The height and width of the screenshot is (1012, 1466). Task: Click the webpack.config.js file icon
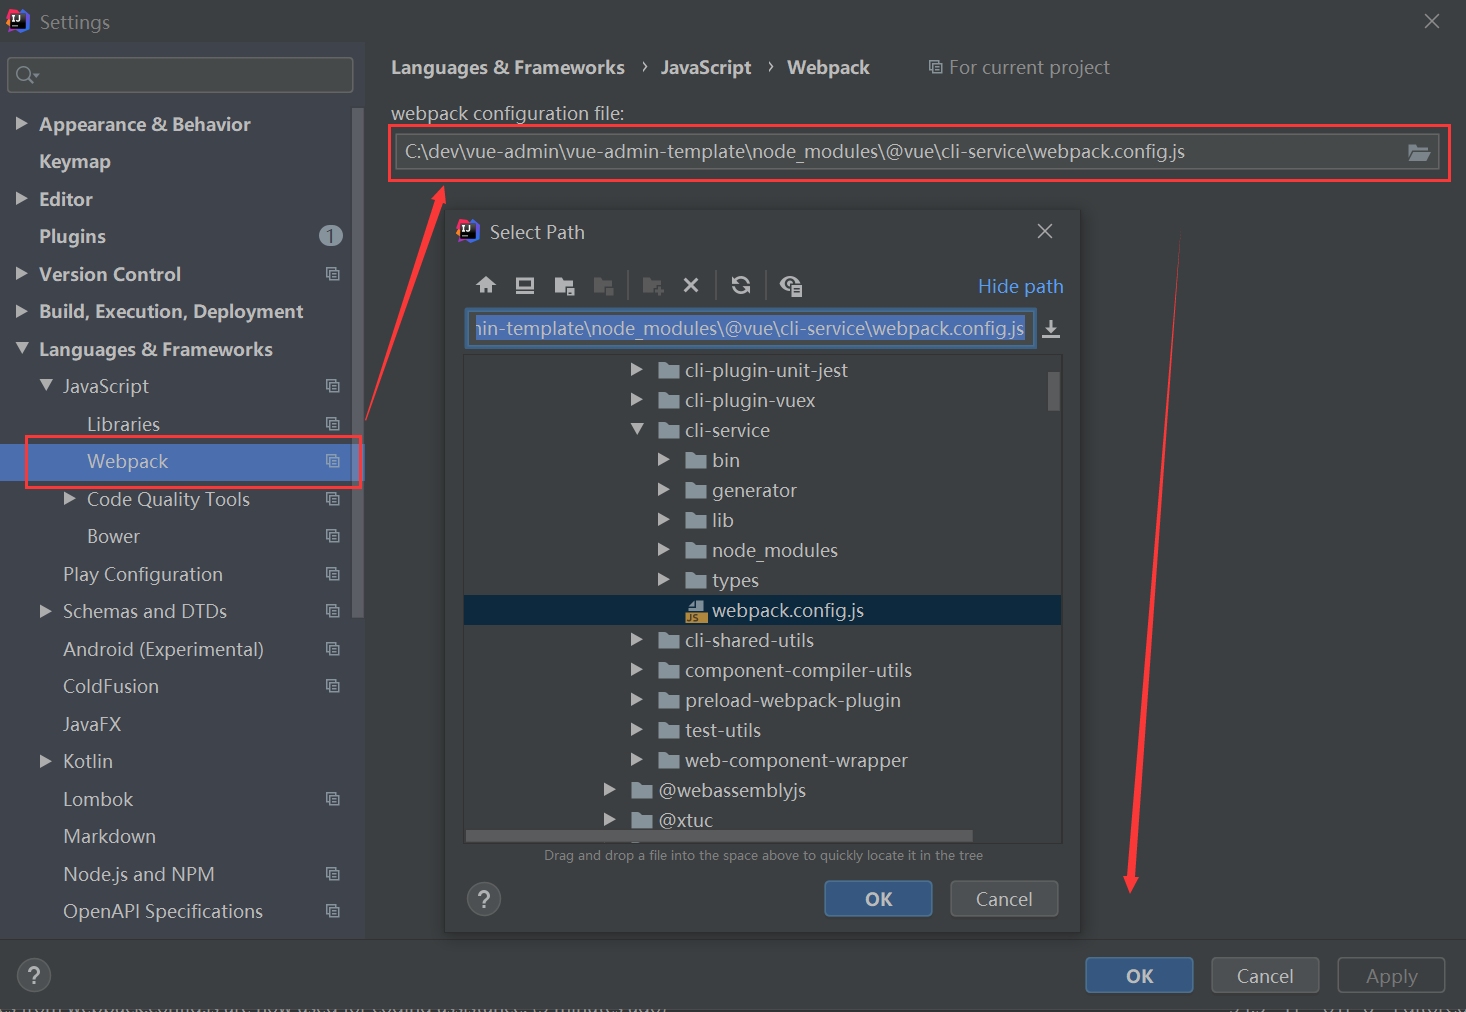[696, 611]
